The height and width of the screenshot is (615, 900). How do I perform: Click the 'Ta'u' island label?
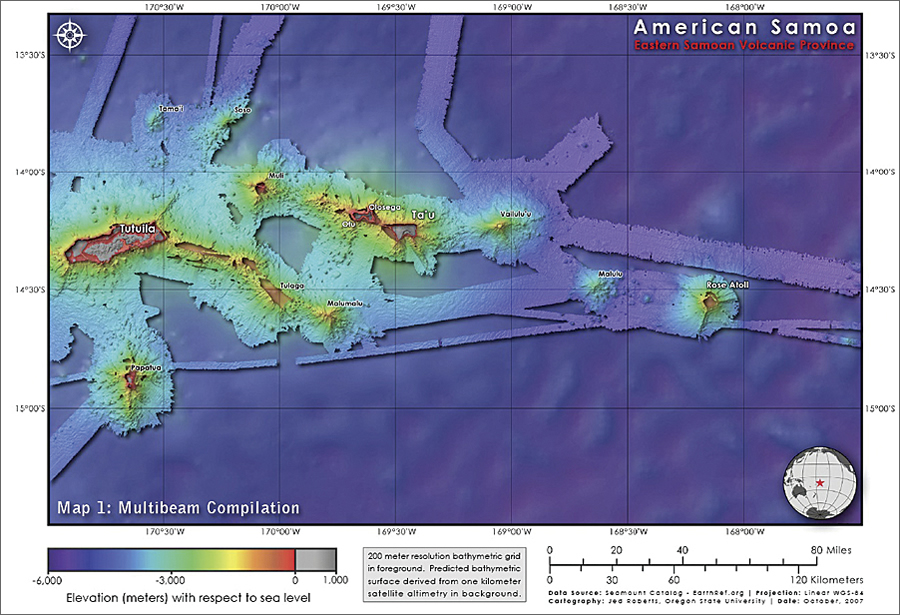(423, 215)
